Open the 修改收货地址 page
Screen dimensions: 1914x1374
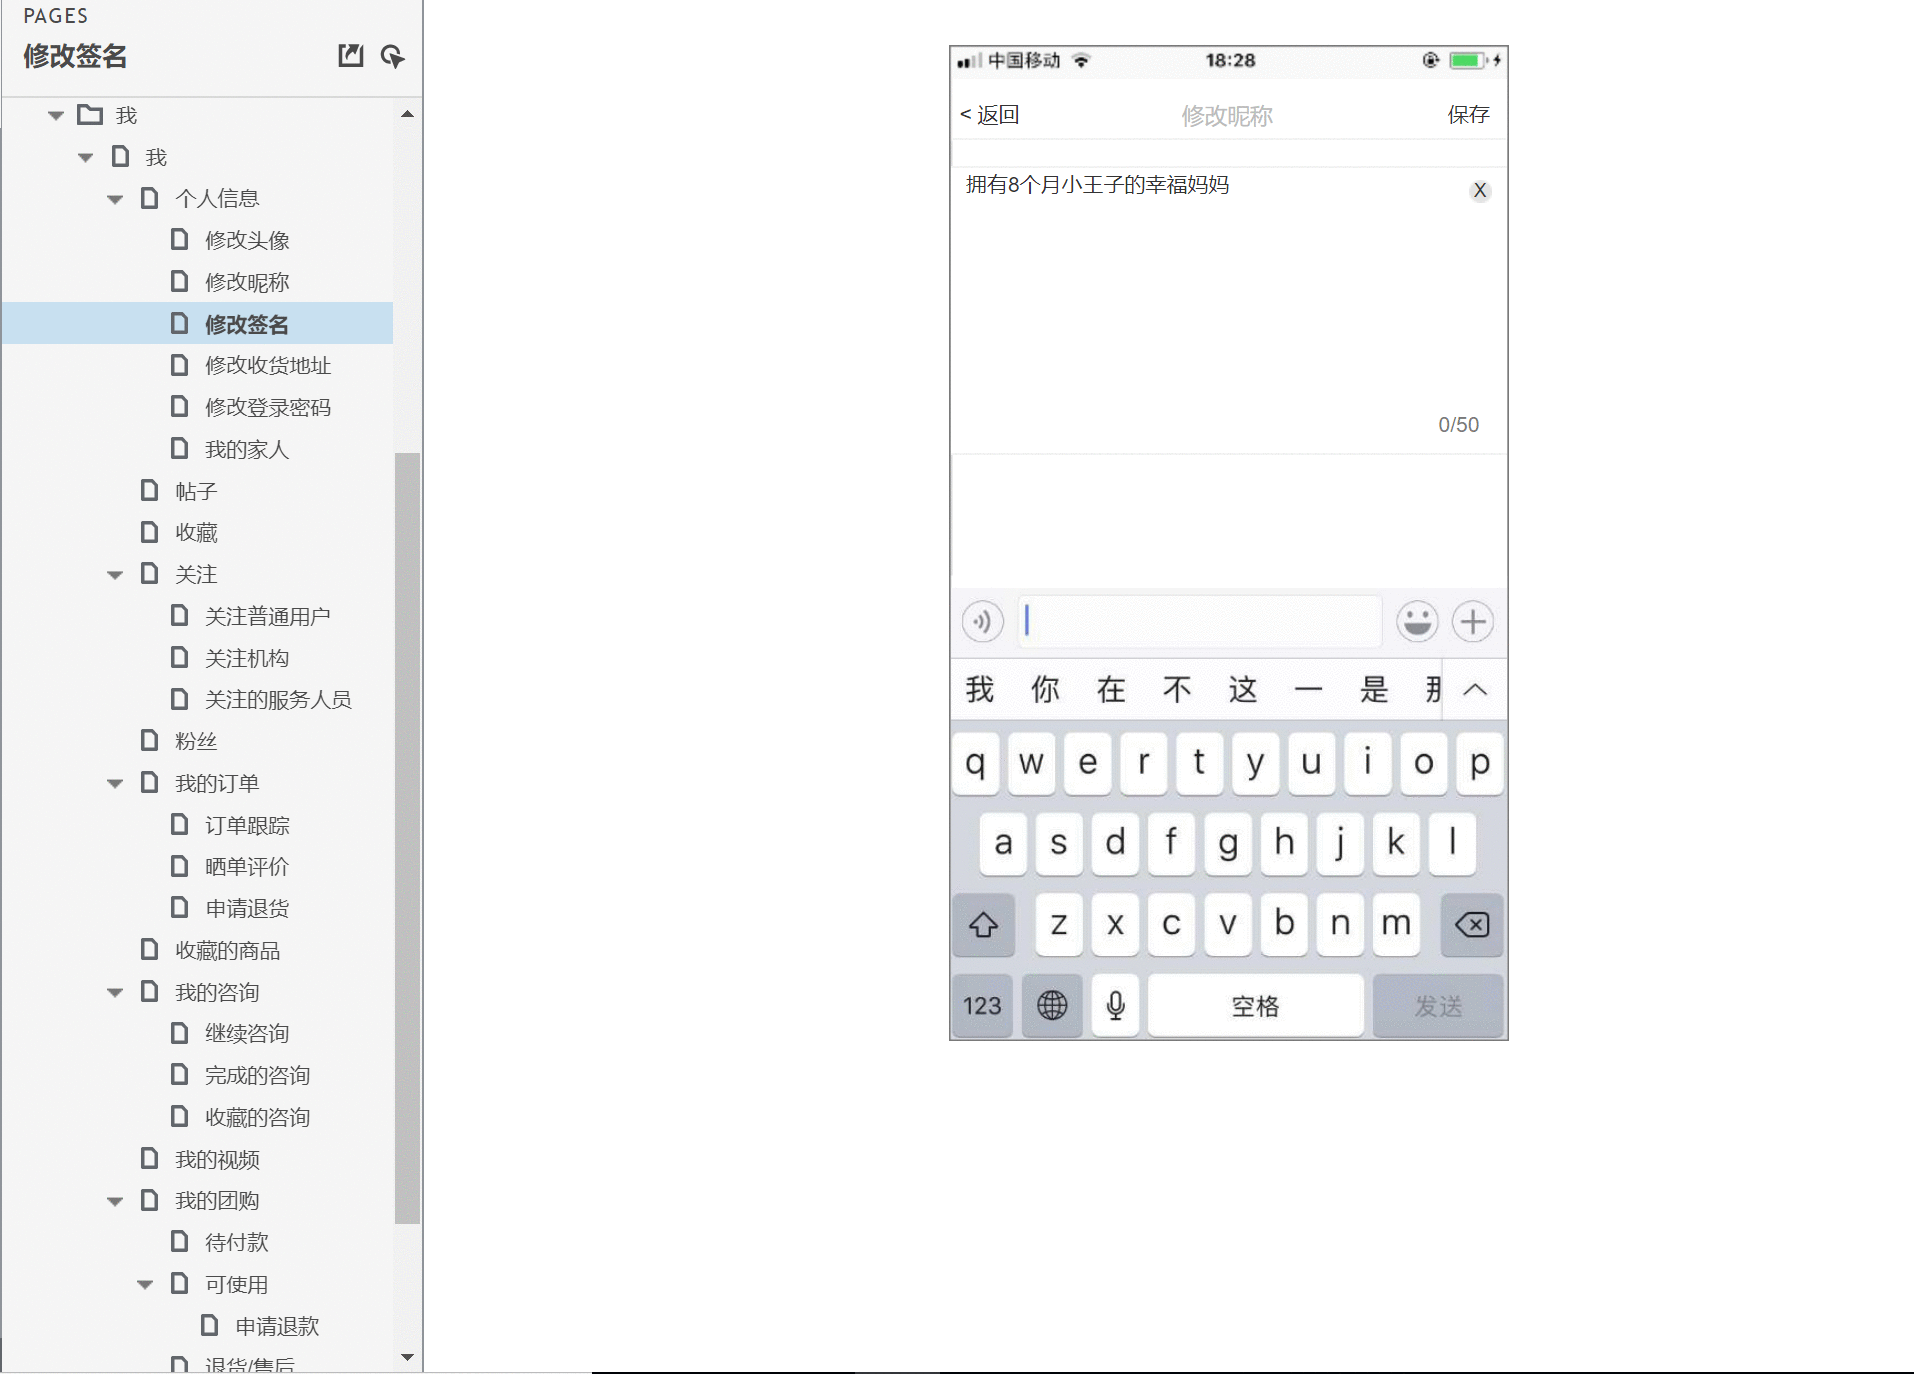click(267, 366)
